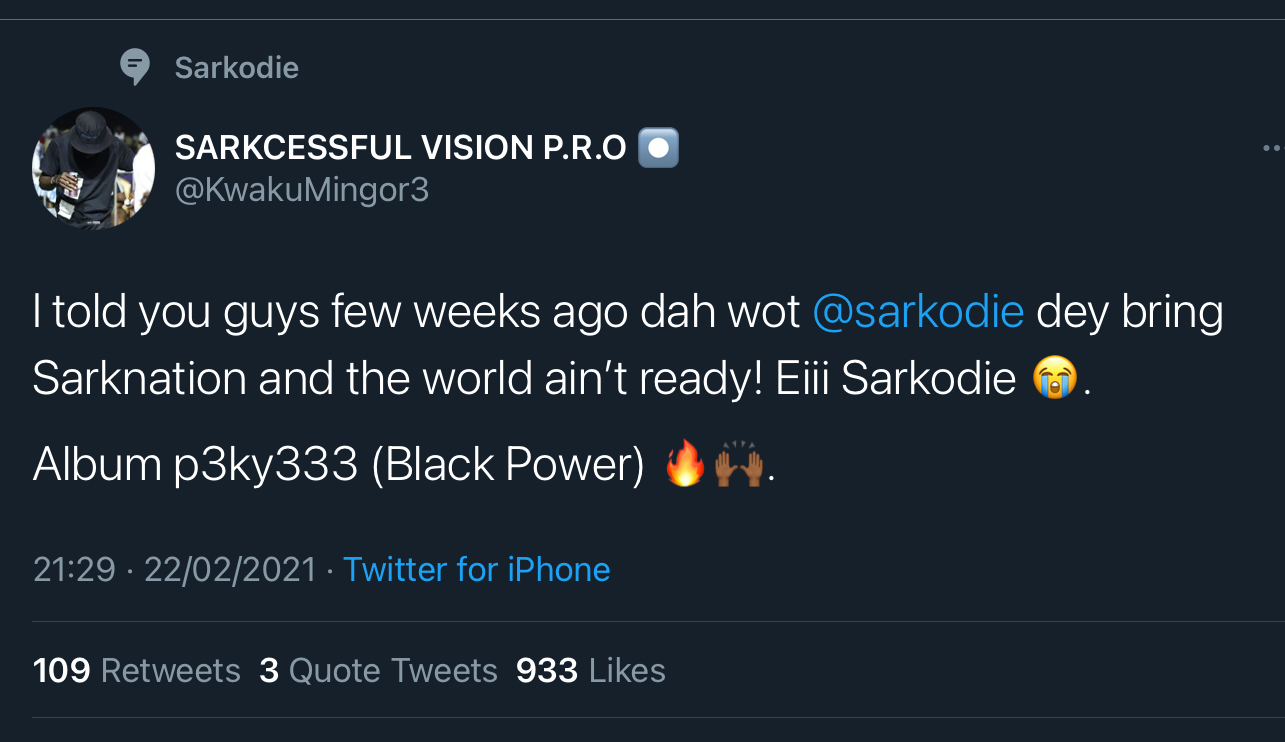Show the 933 Likes list

point(590,670)
